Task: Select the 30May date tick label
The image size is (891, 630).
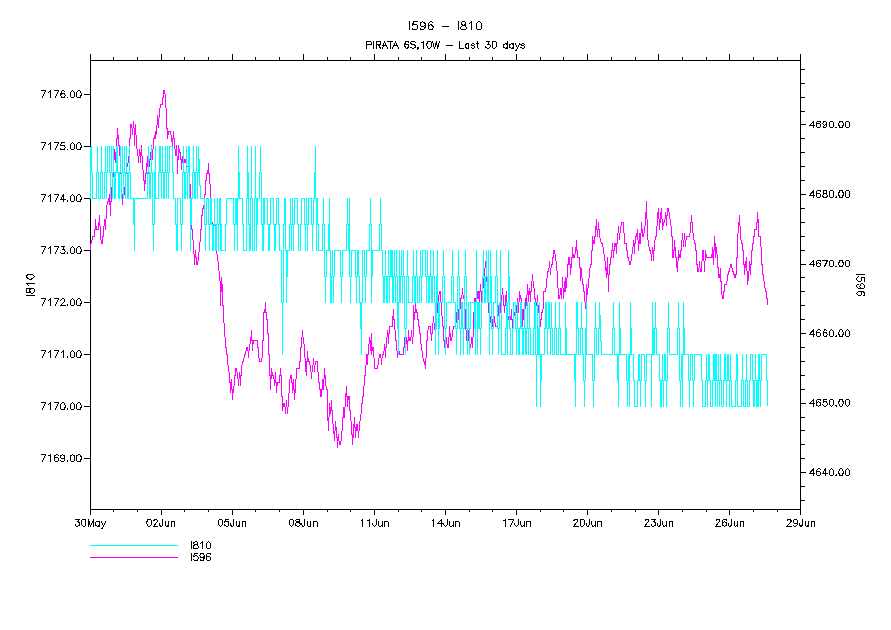Action: click(x=90, y=522)
